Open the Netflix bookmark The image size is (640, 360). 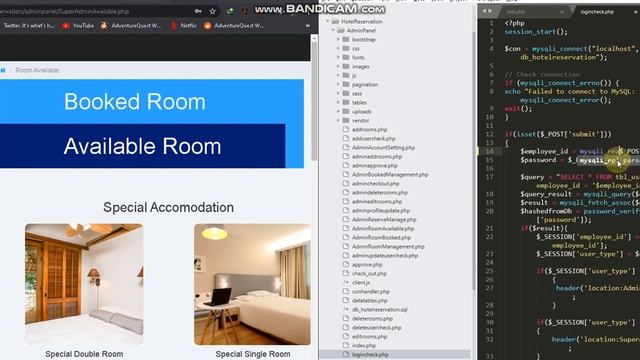tap(183, 25)
